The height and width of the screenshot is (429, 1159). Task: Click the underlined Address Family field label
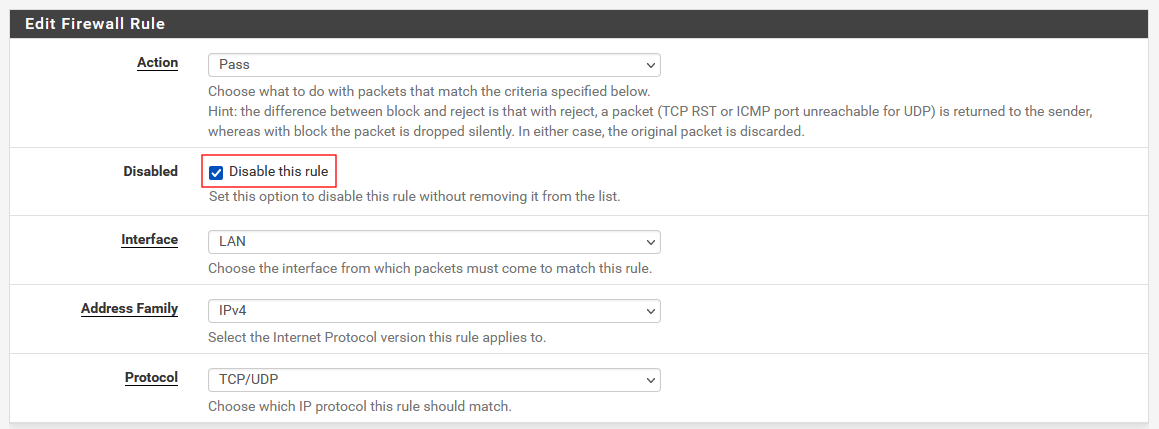coord(129,309)
